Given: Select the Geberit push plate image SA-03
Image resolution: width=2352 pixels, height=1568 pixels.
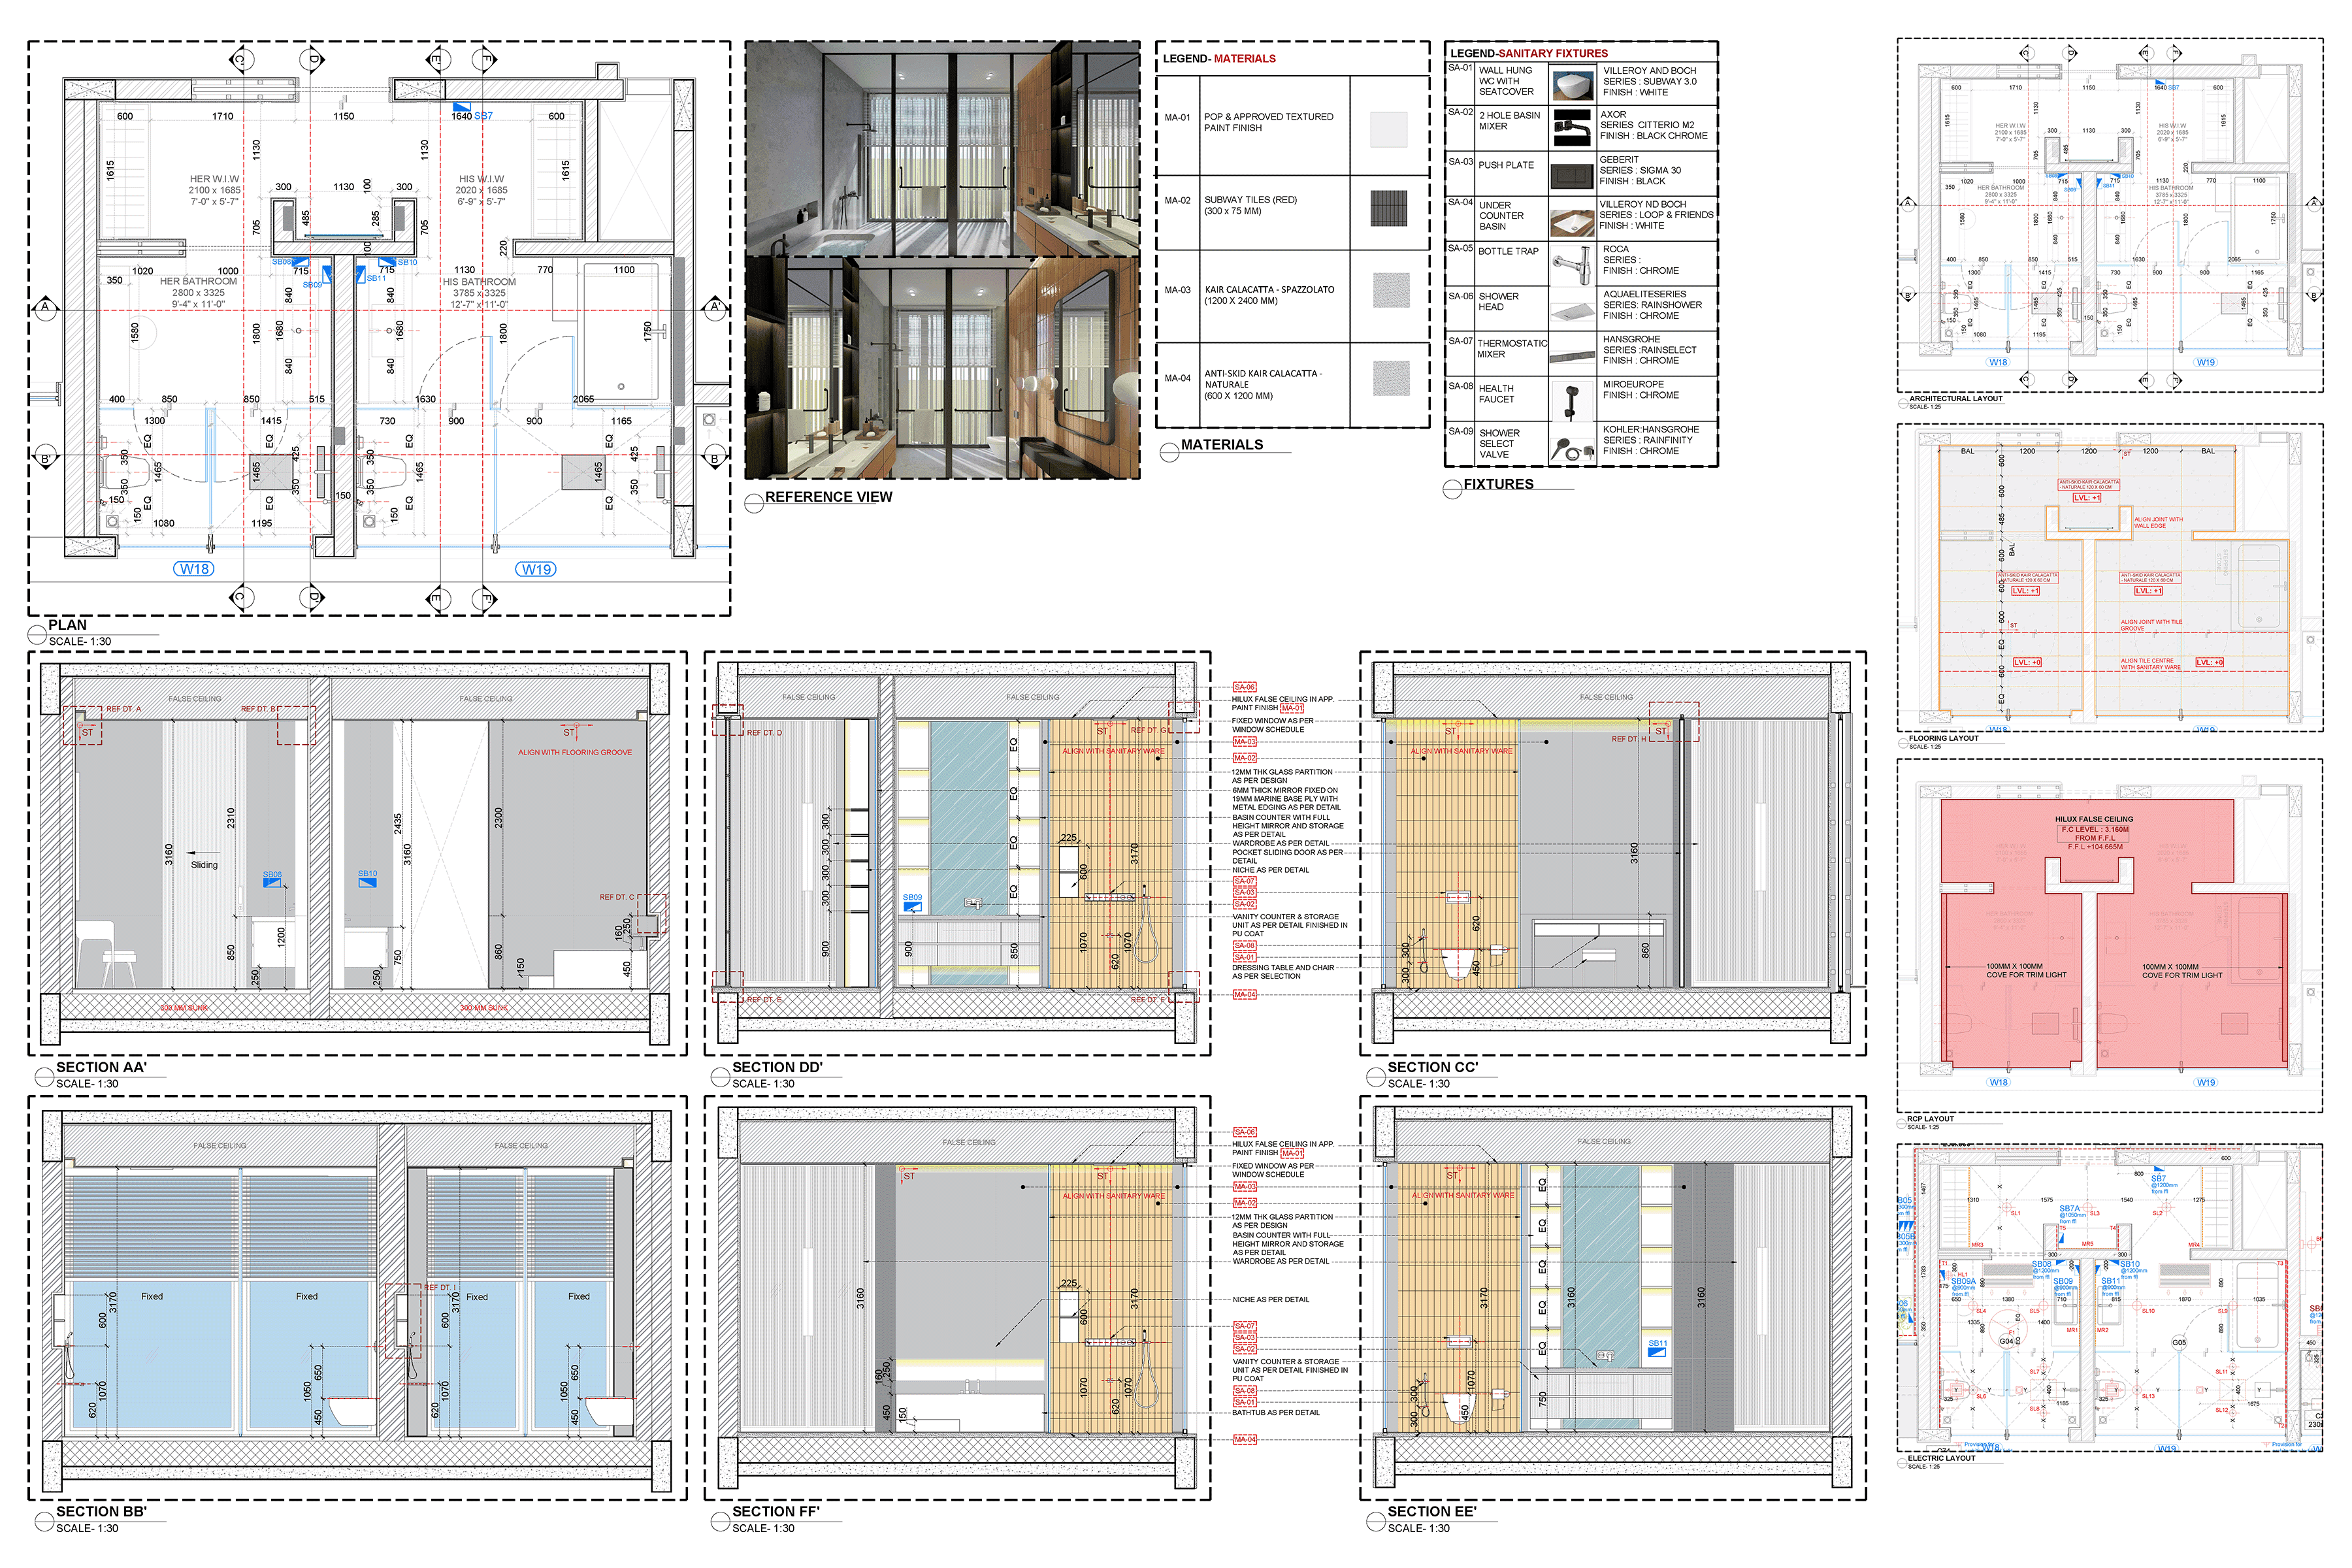Looking at the screenshot, I should point(1573,176).
